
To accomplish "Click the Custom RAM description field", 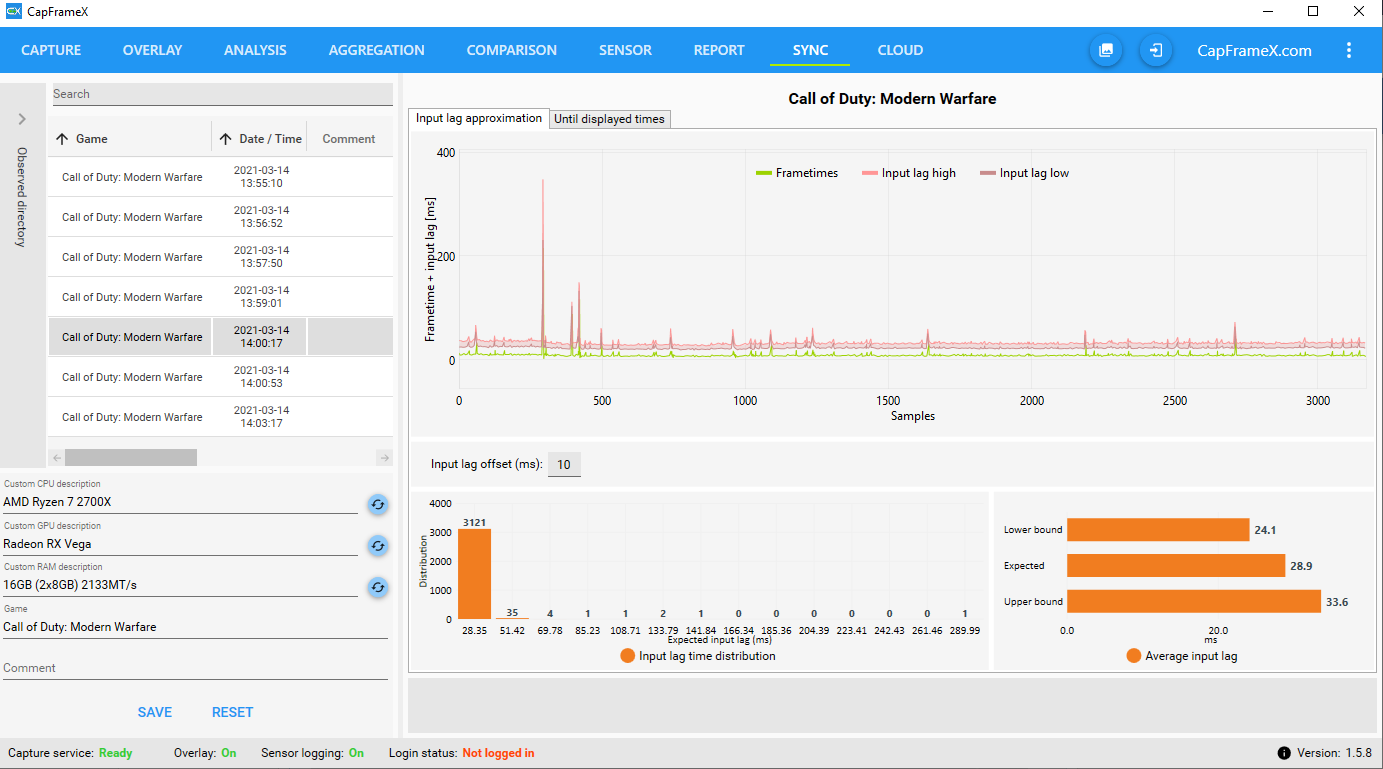I will click(x=180, y=585).
